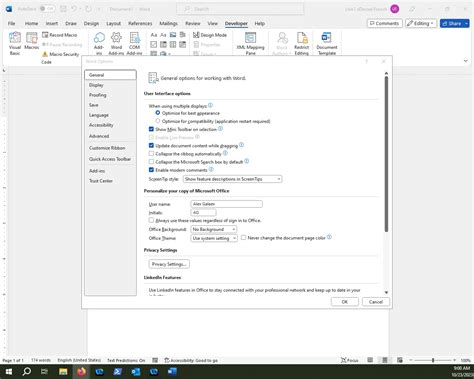Click Focus mode in status bar

pos(349,360)
